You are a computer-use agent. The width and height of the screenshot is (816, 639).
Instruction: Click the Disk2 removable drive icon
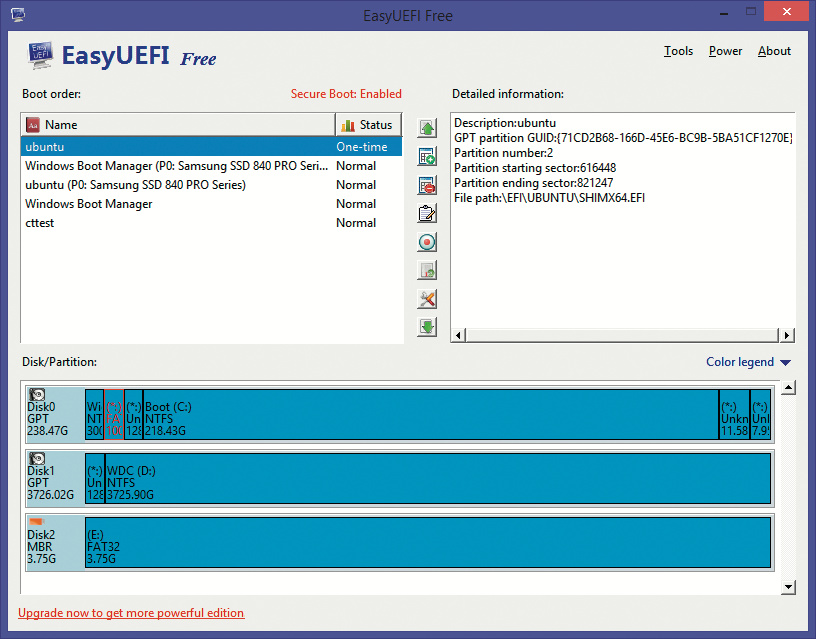click(x=37, y=522)
